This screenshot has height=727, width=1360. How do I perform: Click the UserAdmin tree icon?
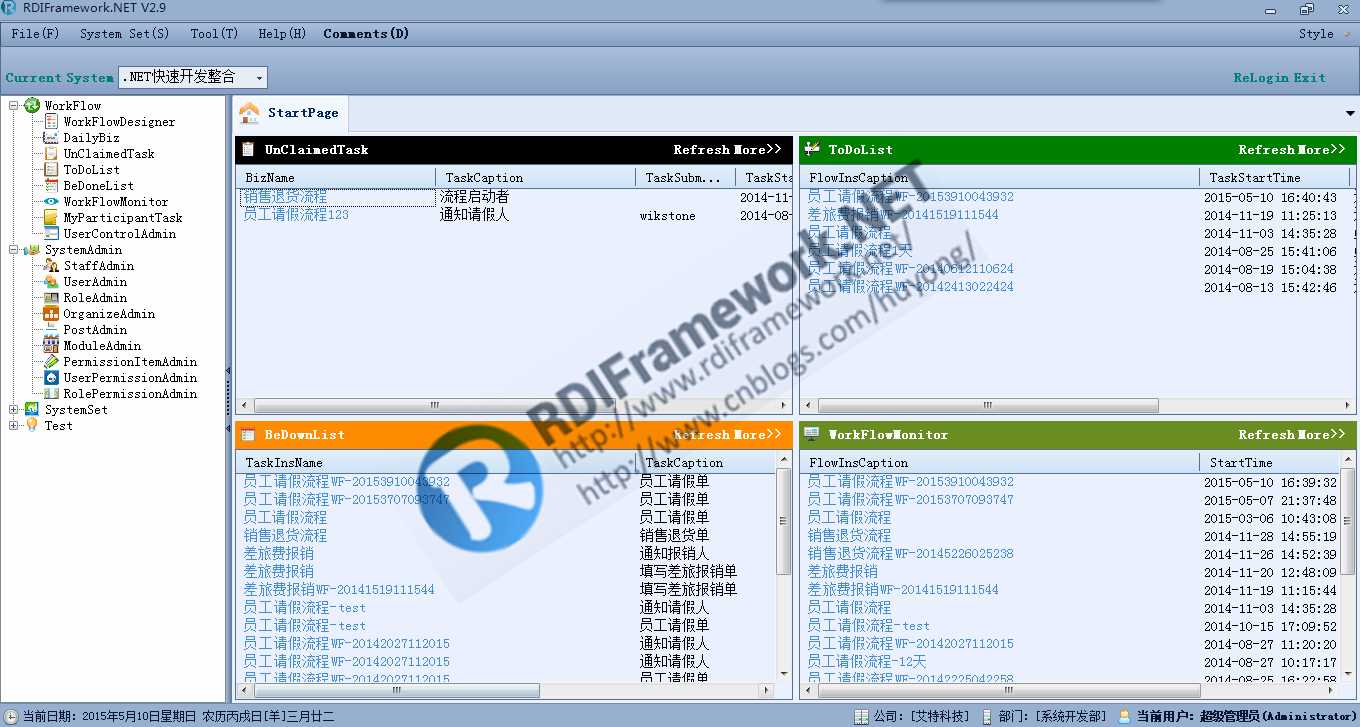point(51,282)
